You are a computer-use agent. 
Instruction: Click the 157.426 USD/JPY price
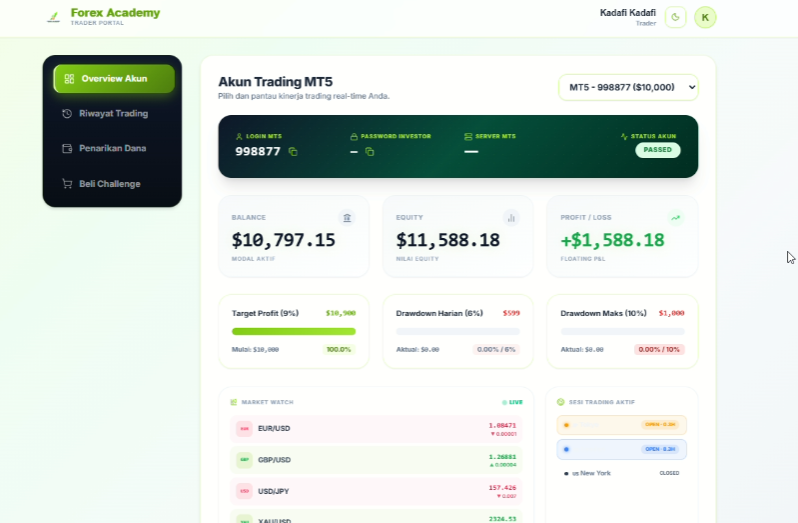click(x=502, y=488)
